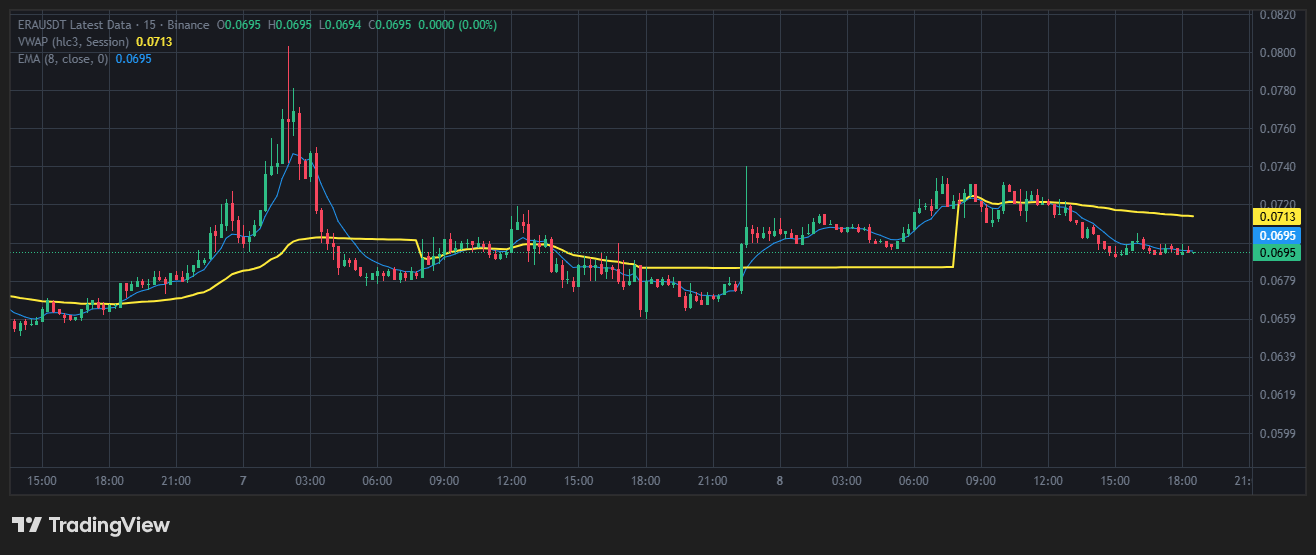This screenshot has height=555, width=1316.
Task: Click the high value H0.0695 in the legend
Action: (x=290, y=24)
